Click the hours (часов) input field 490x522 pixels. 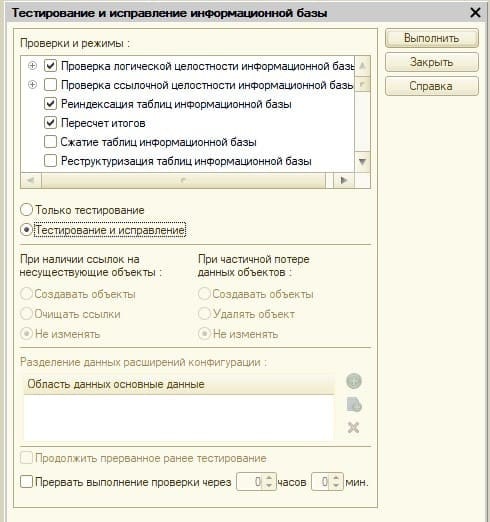(251, 482)
